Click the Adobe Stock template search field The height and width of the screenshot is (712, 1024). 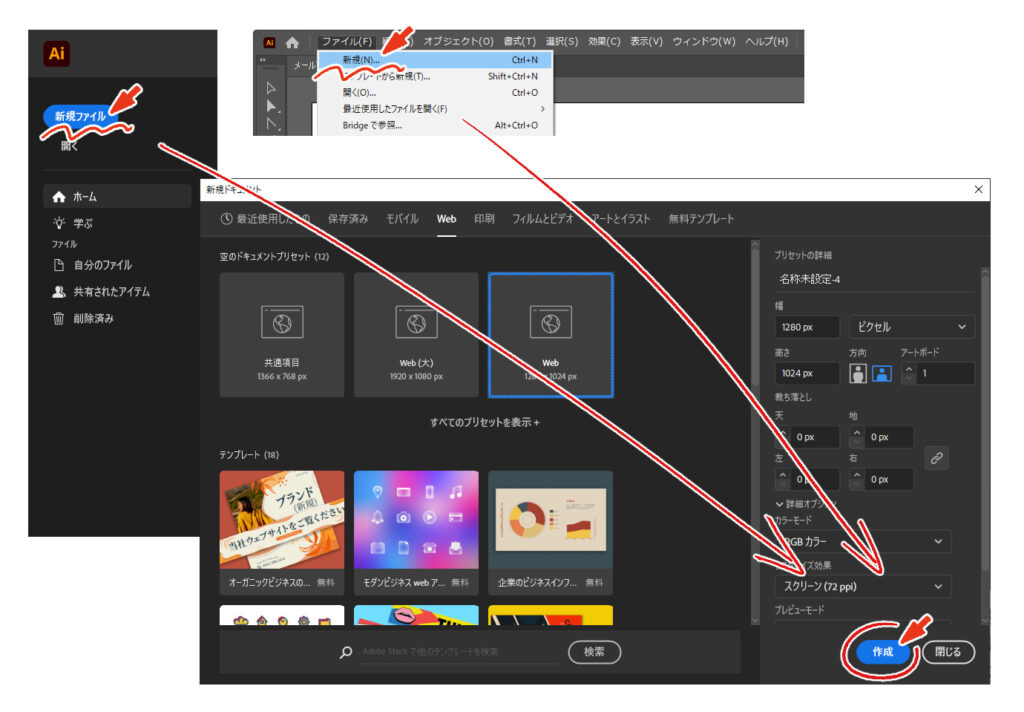pos(460,652)
